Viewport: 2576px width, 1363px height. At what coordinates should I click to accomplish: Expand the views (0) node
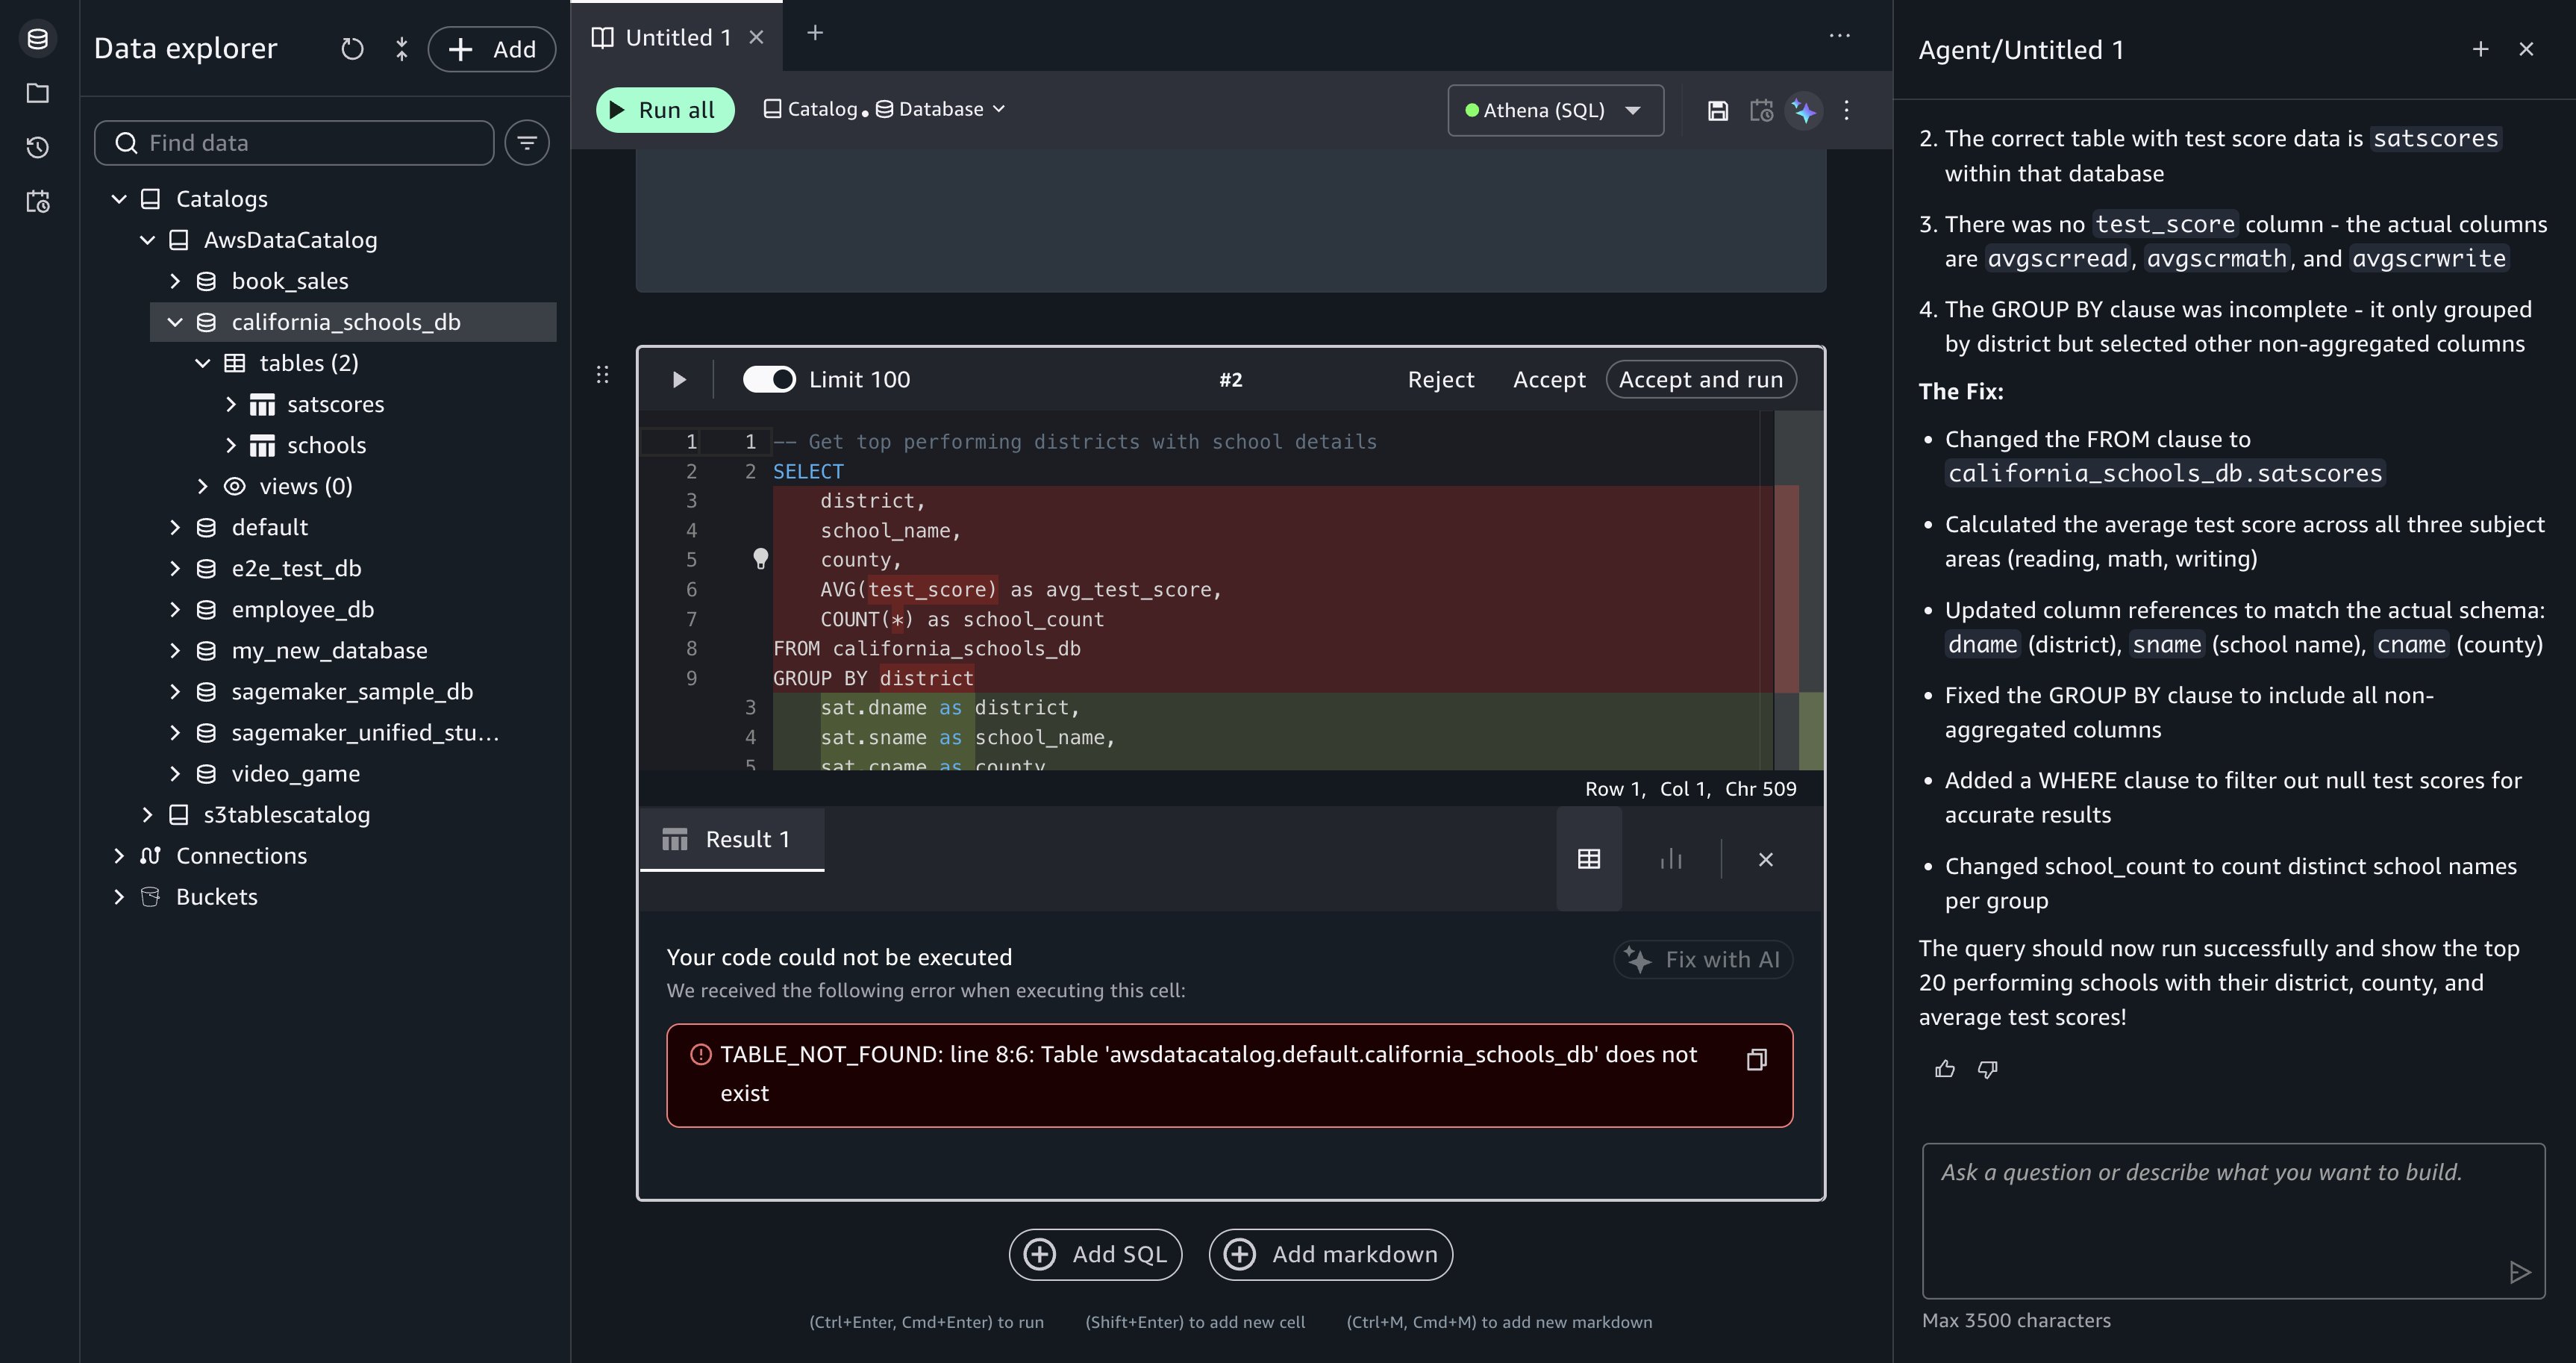tap(203, 486)
